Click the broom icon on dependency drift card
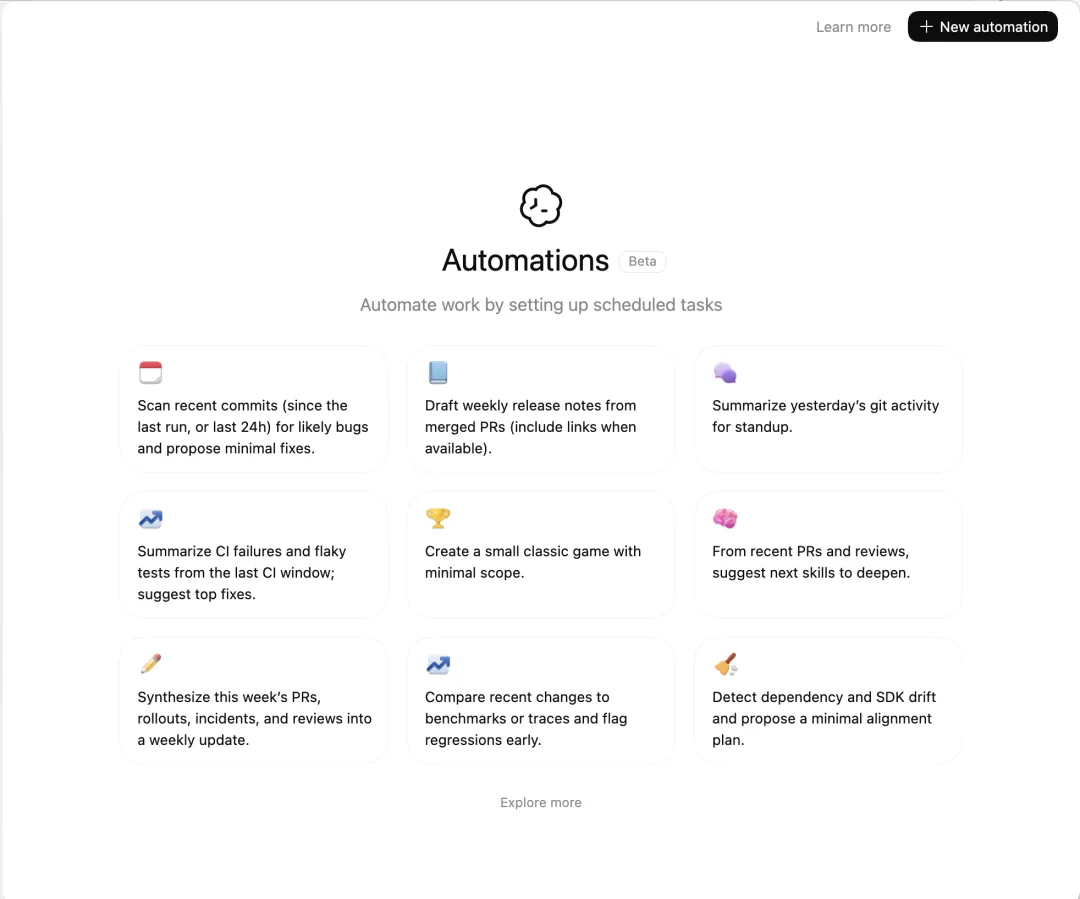 coord(725,664)
